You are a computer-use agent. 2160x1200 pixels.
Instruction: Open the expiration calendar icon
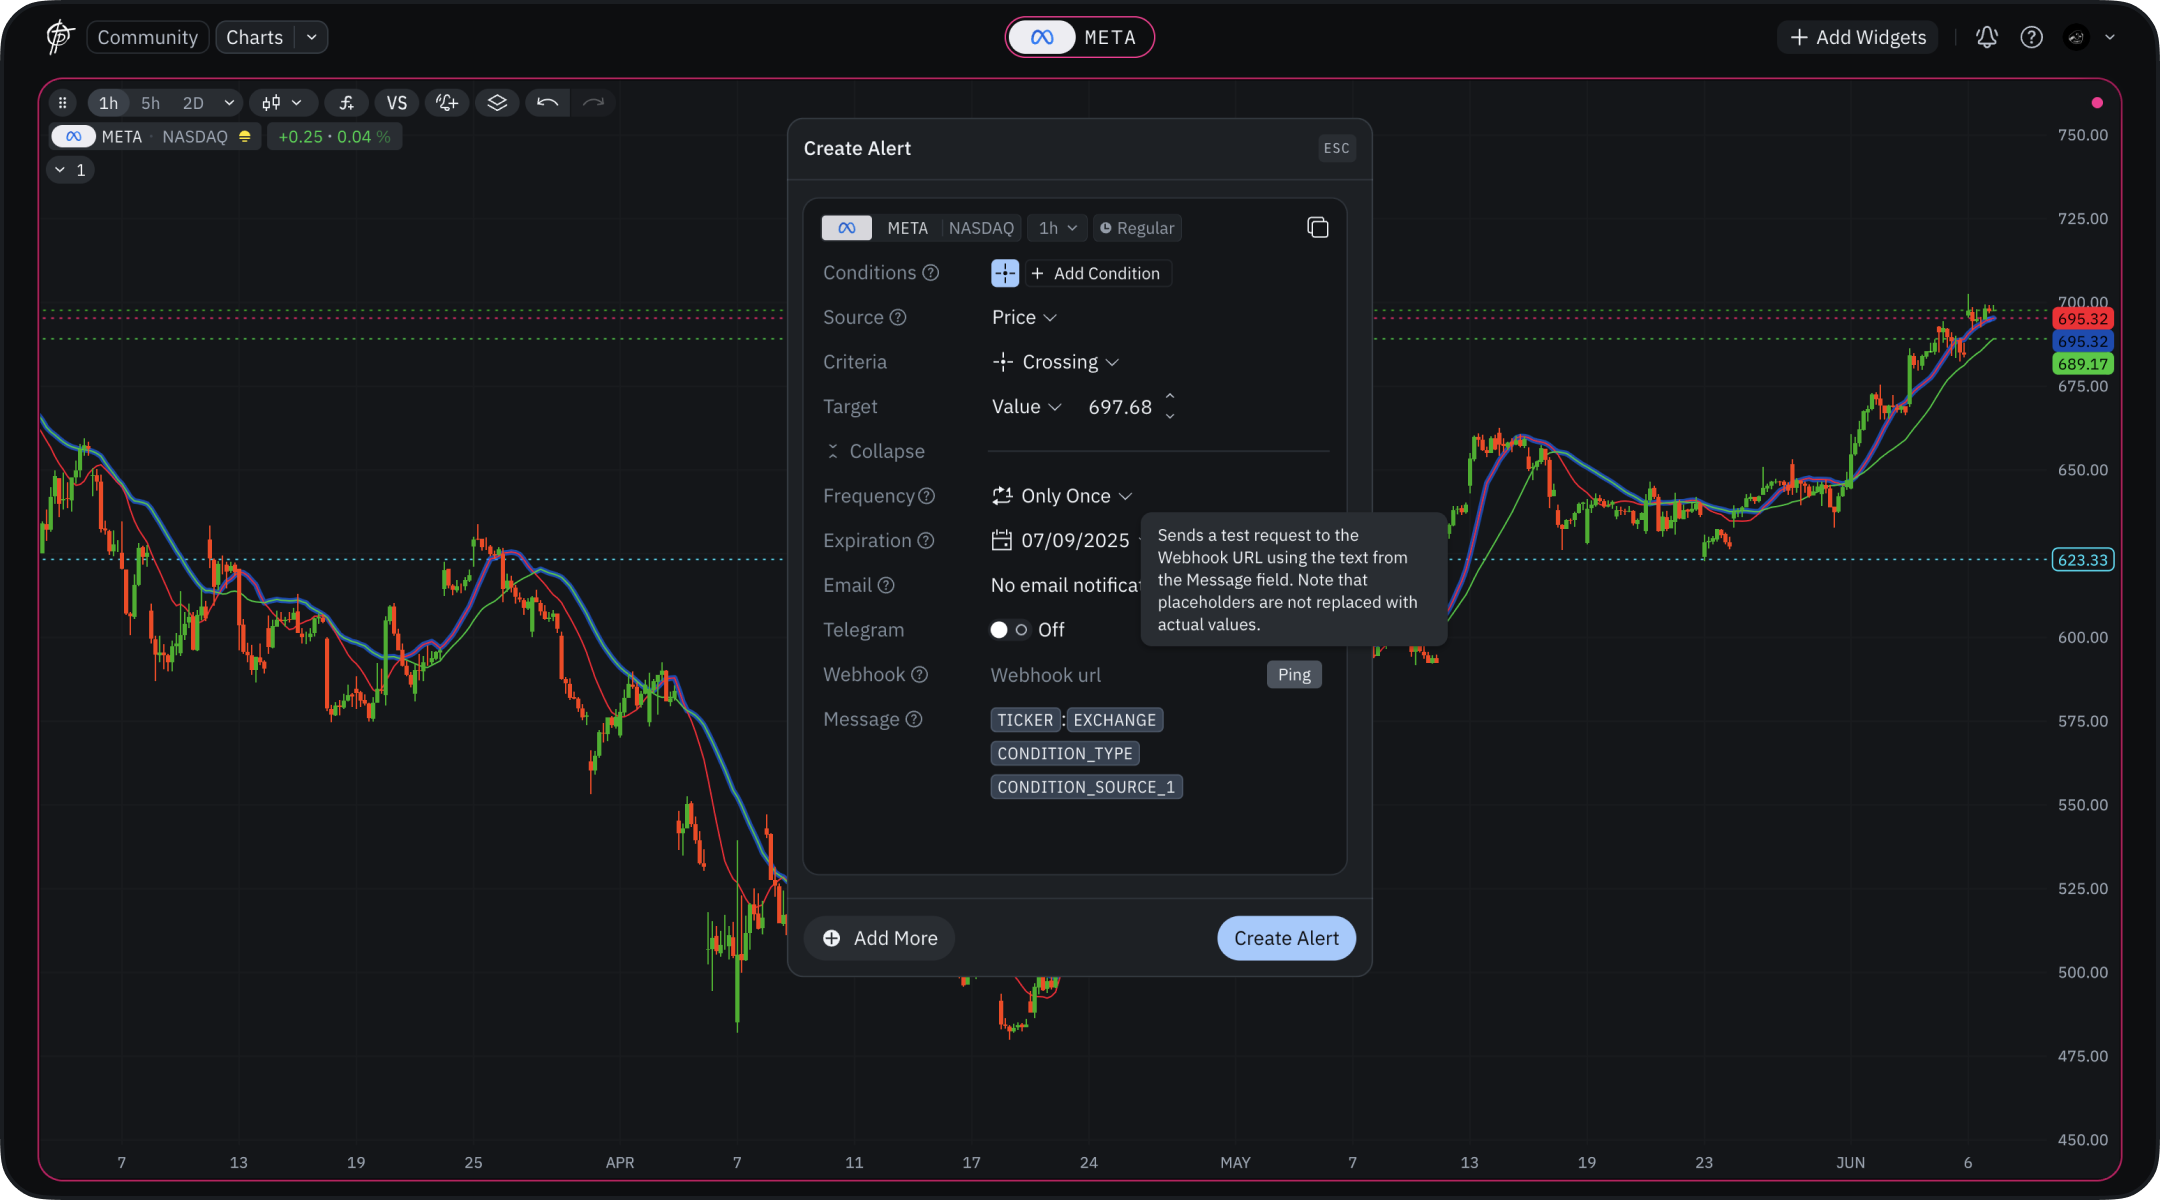coord(1002,540)
